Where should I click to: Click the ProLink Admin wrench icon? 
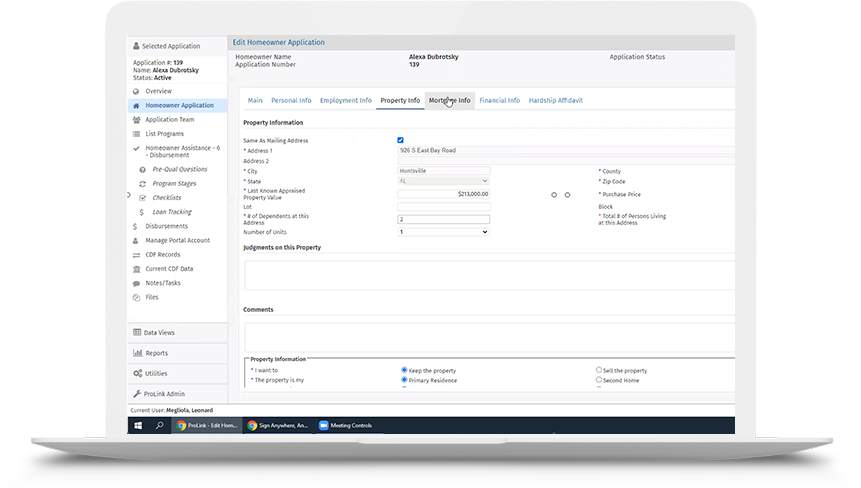[x=136, y=394]
